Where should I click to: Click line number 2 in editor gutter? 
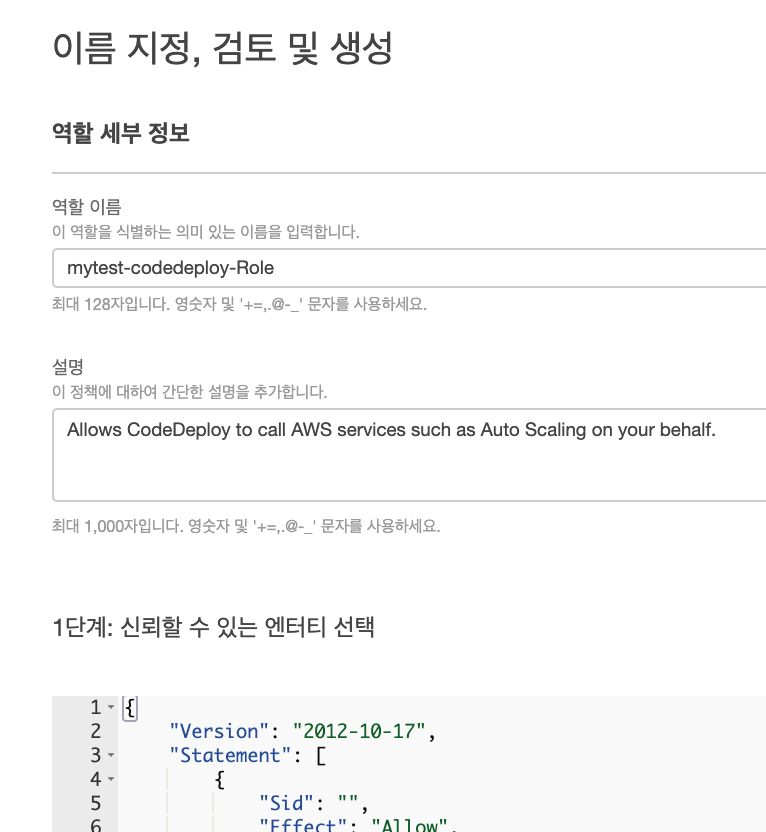(95, 731)
